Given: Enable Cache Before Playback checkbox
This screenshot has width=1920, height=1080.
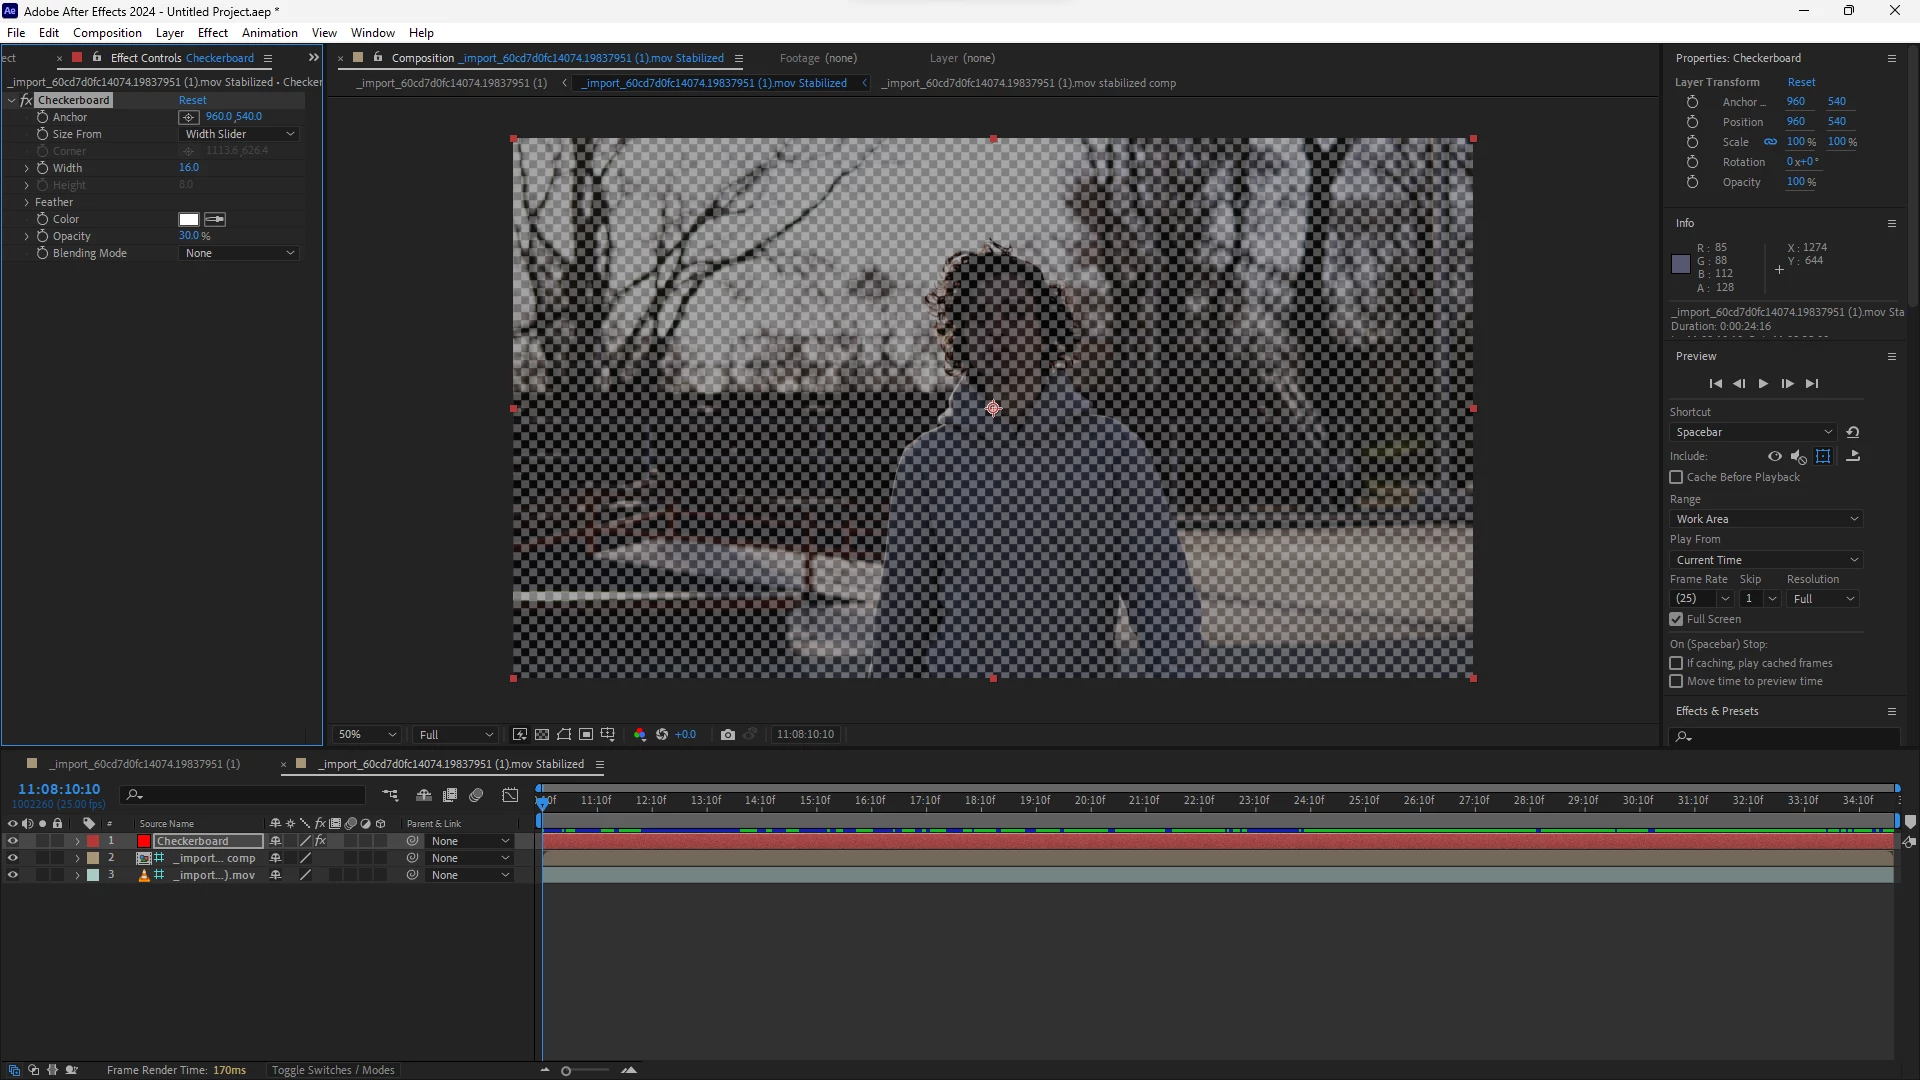Looking at the screenshot, I should click(1676, 478).
